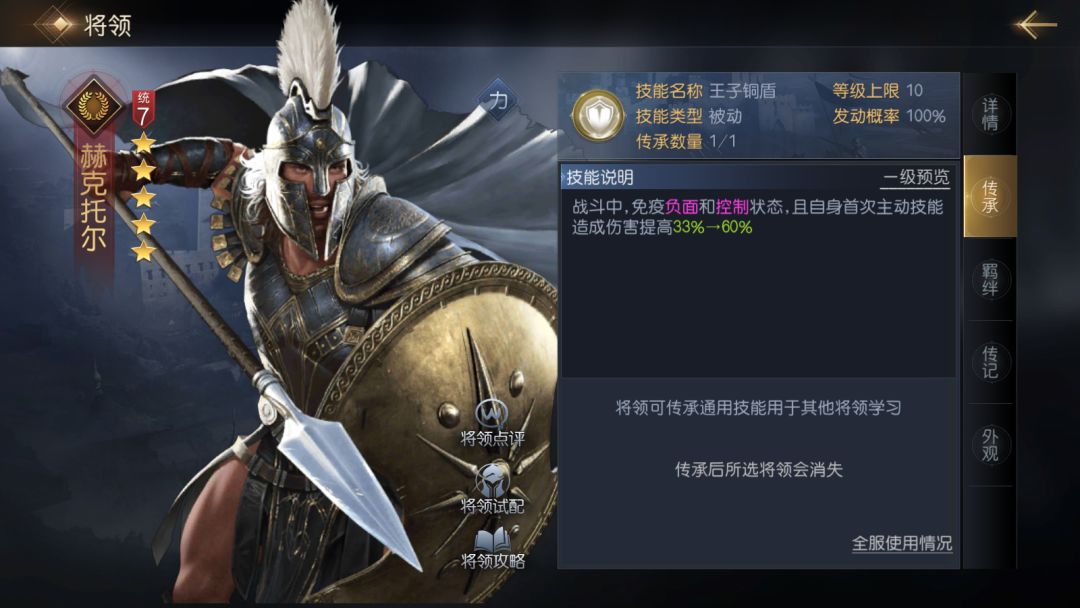Tap the 统 7 command cost badge
1080x608 pixels.
pos(143,108)
